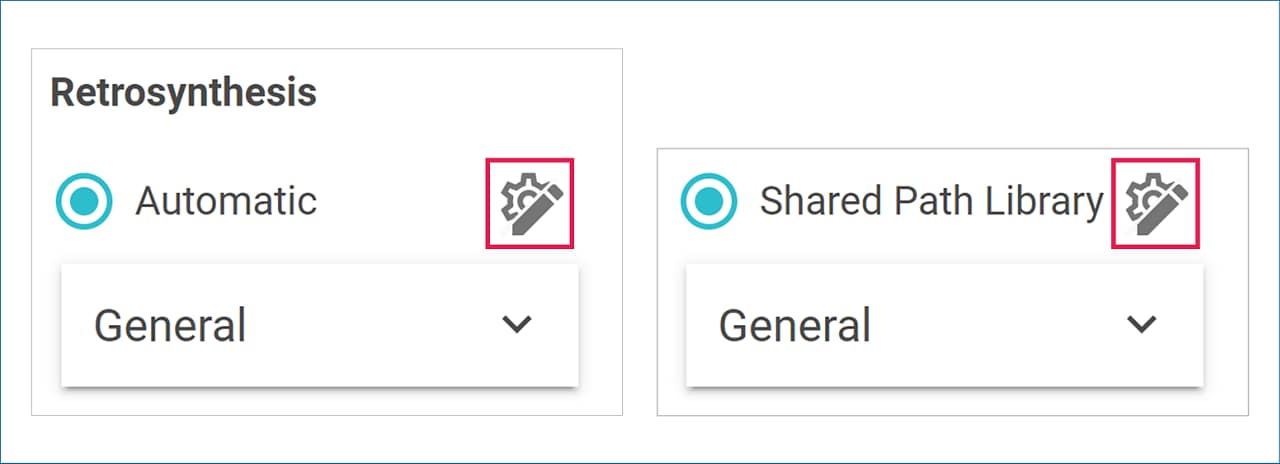Screen dimensions: 1280x464
Task: Expand the General dropdown under Shared Path Library
Action: tap(944, 325)
